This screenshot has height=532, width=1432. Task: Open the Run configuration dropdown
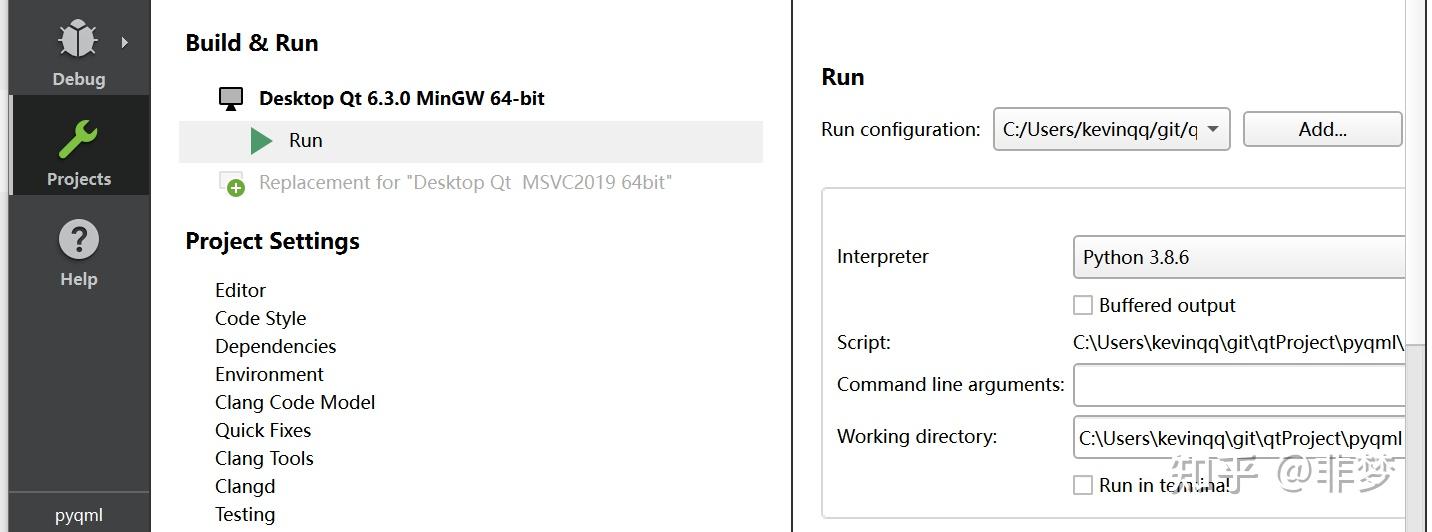click(x=1112, y=130)
